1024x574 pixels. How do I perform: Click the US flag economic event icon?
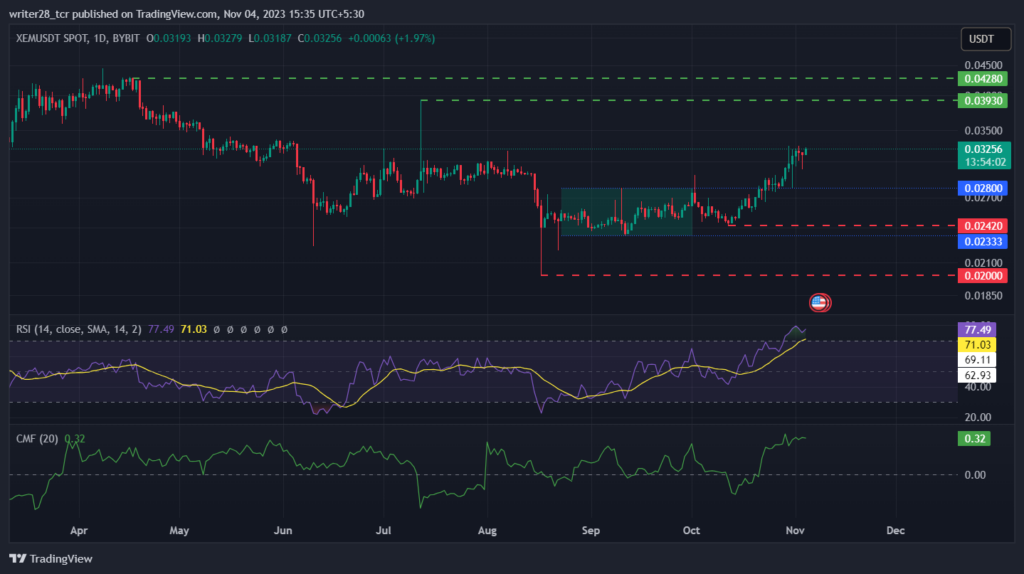coord(820,302)
